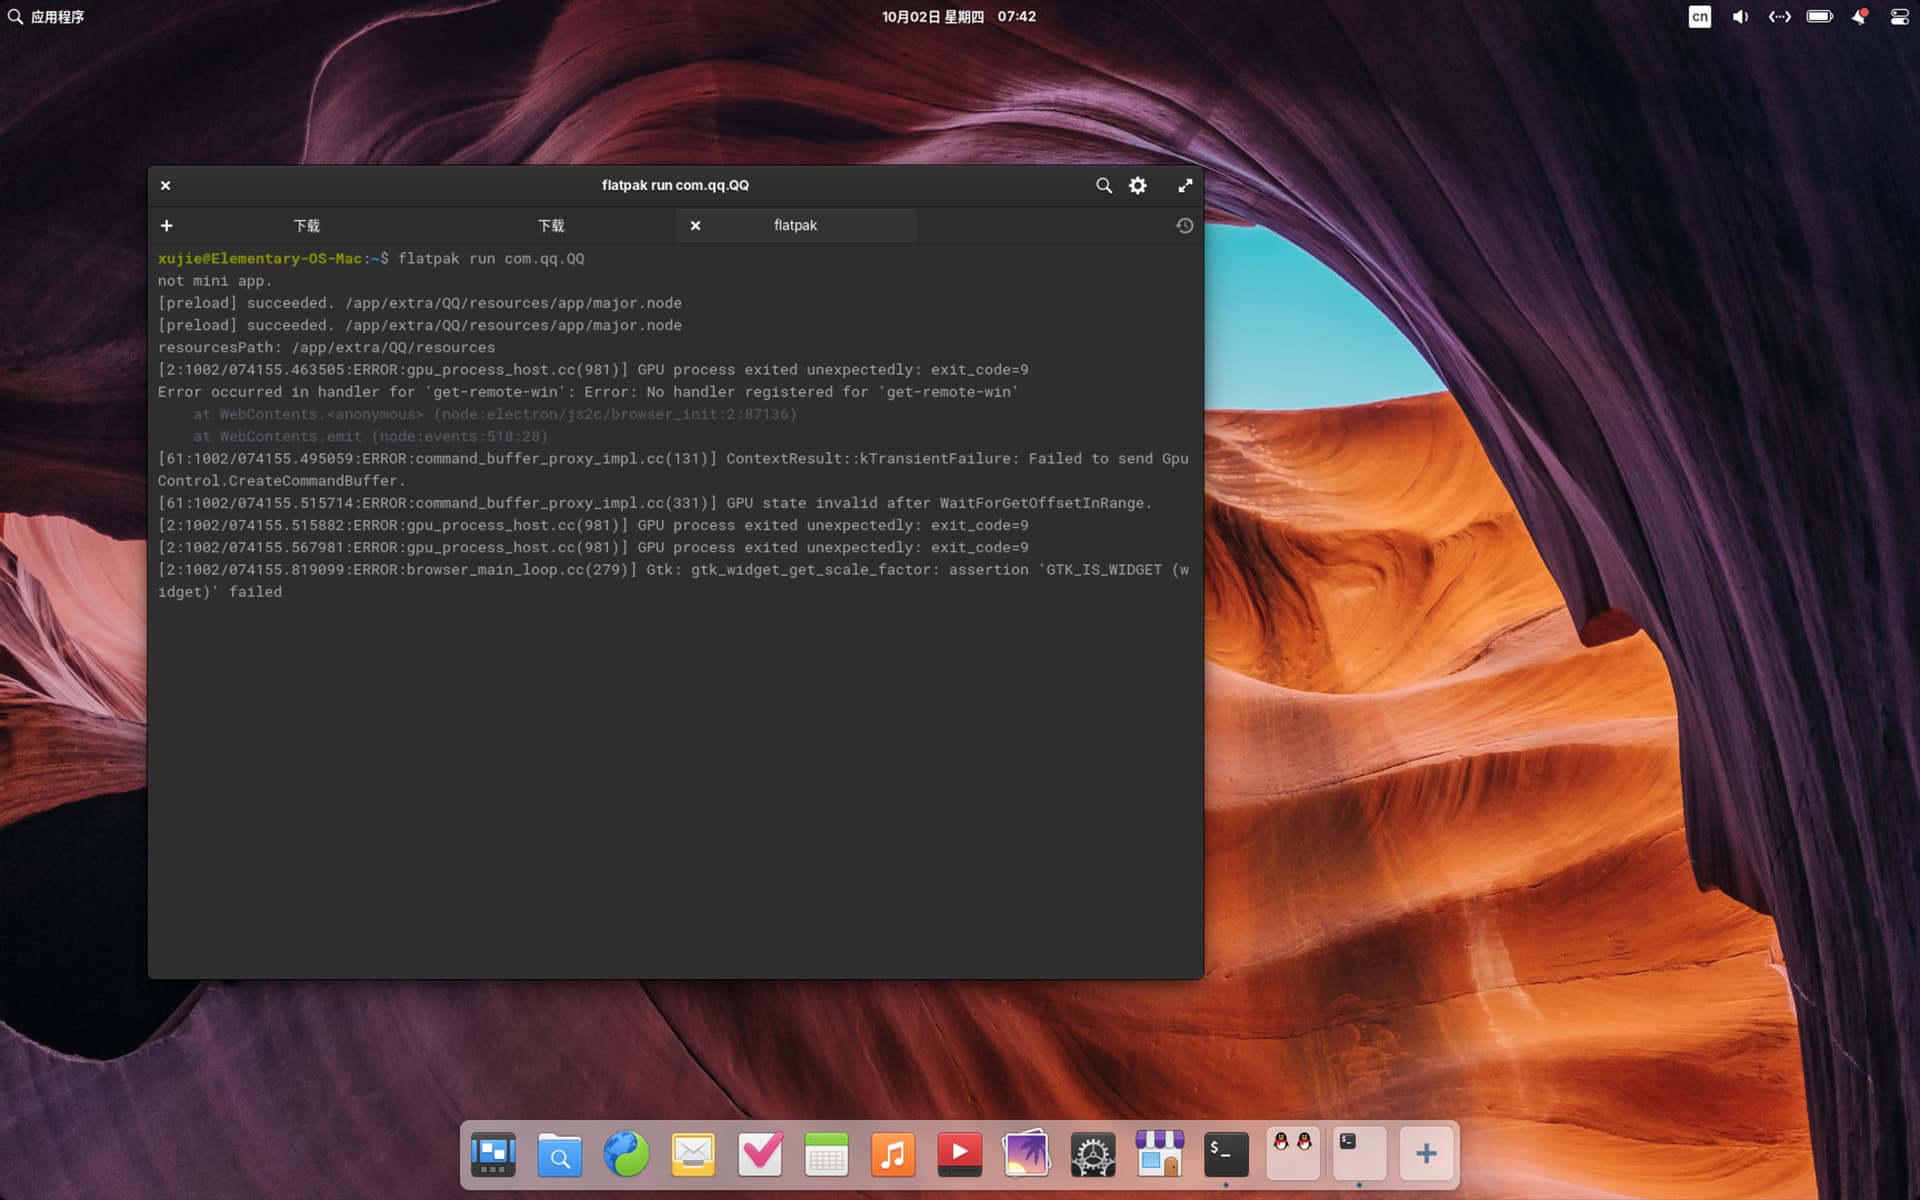Open Multitasking View from dock
Image resolution: width=1920 pixels, height=1200 pixels.
pos(493,1155)
